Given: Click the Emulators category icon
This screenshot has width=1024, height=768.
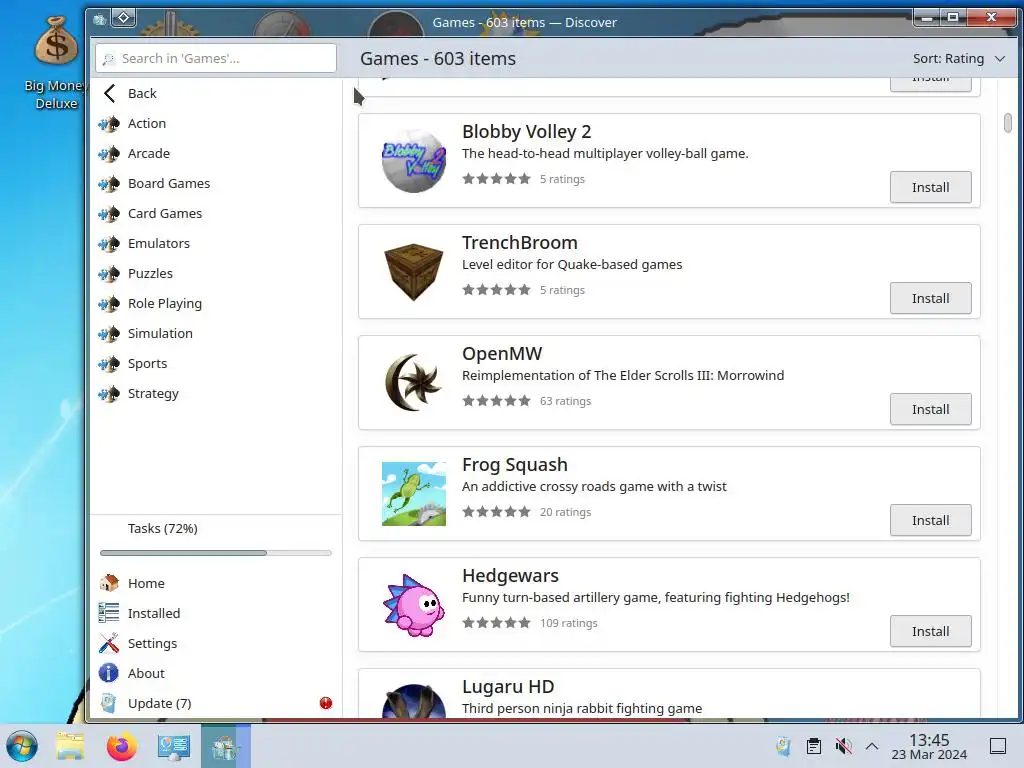Looking at the screenshot, I should point(109,244).
